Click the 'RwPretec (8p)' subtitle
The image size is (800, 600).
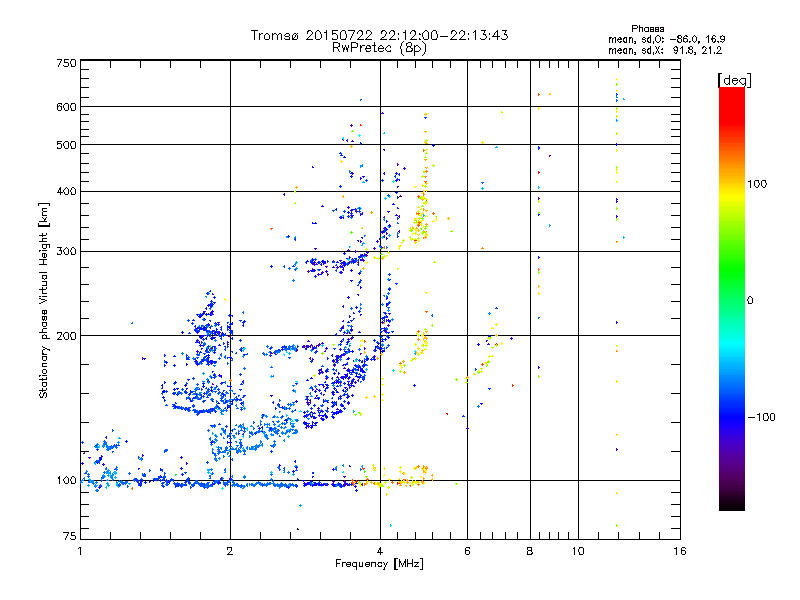[x=379, y=48]
